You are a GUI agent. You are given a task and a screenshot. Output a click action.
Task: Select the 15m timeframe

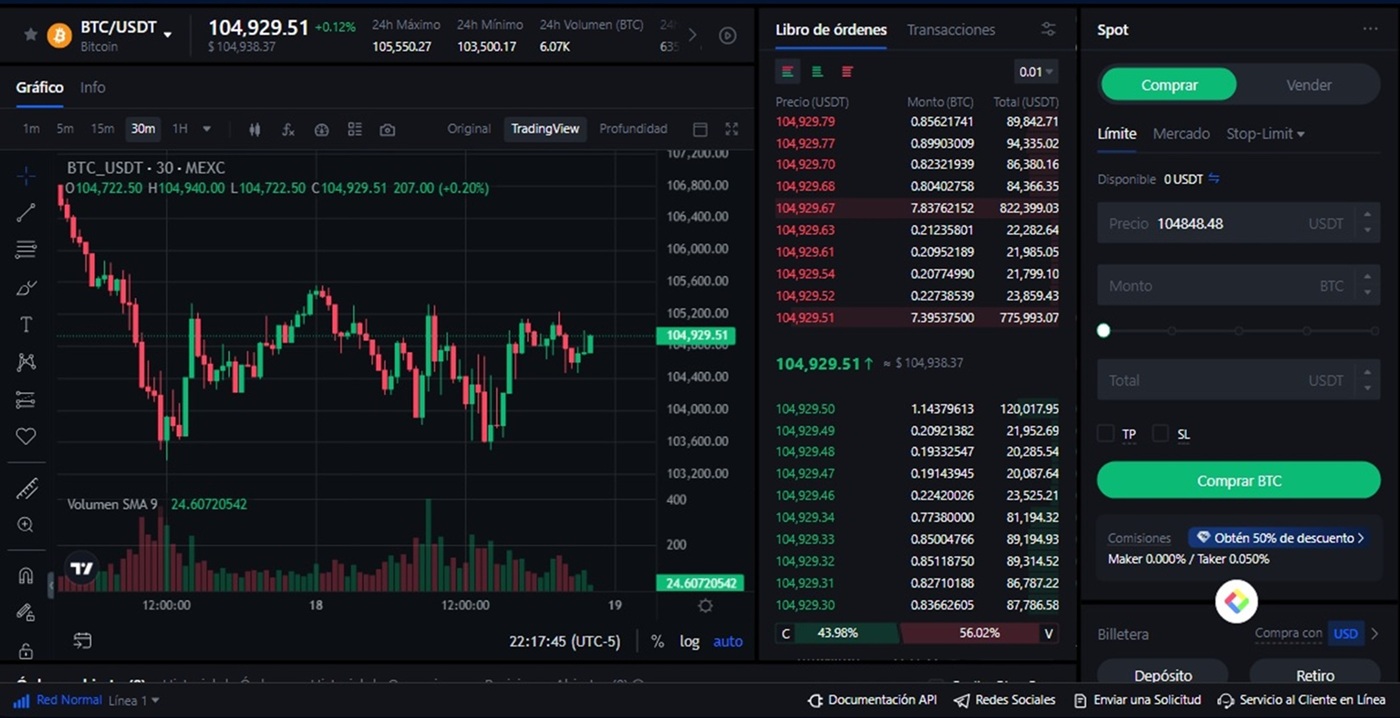(x=102, y=129)
